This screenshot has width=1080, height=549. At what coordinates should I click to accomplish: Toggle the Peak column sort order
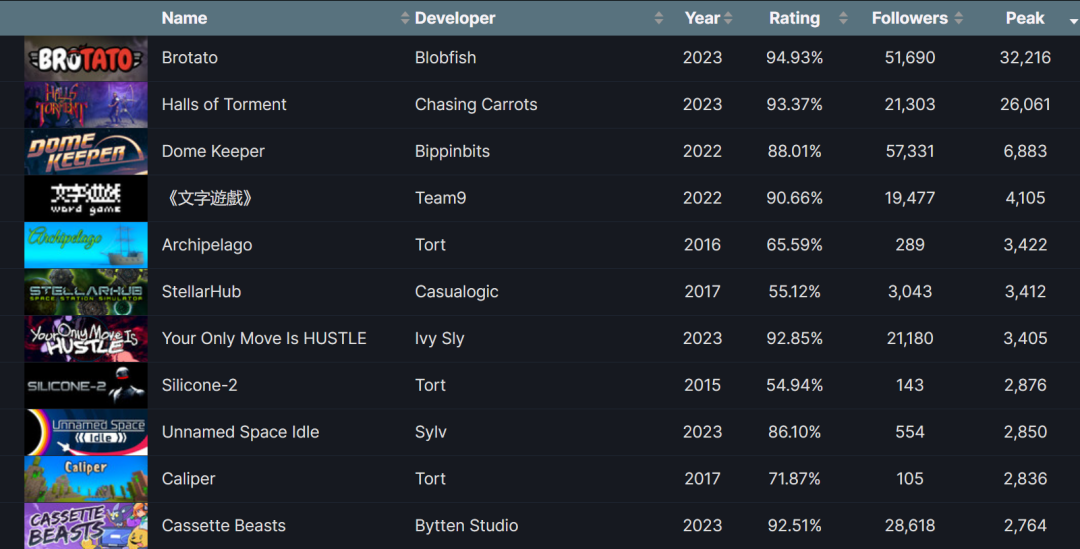pyautogui.click(x=1073, y=21)
